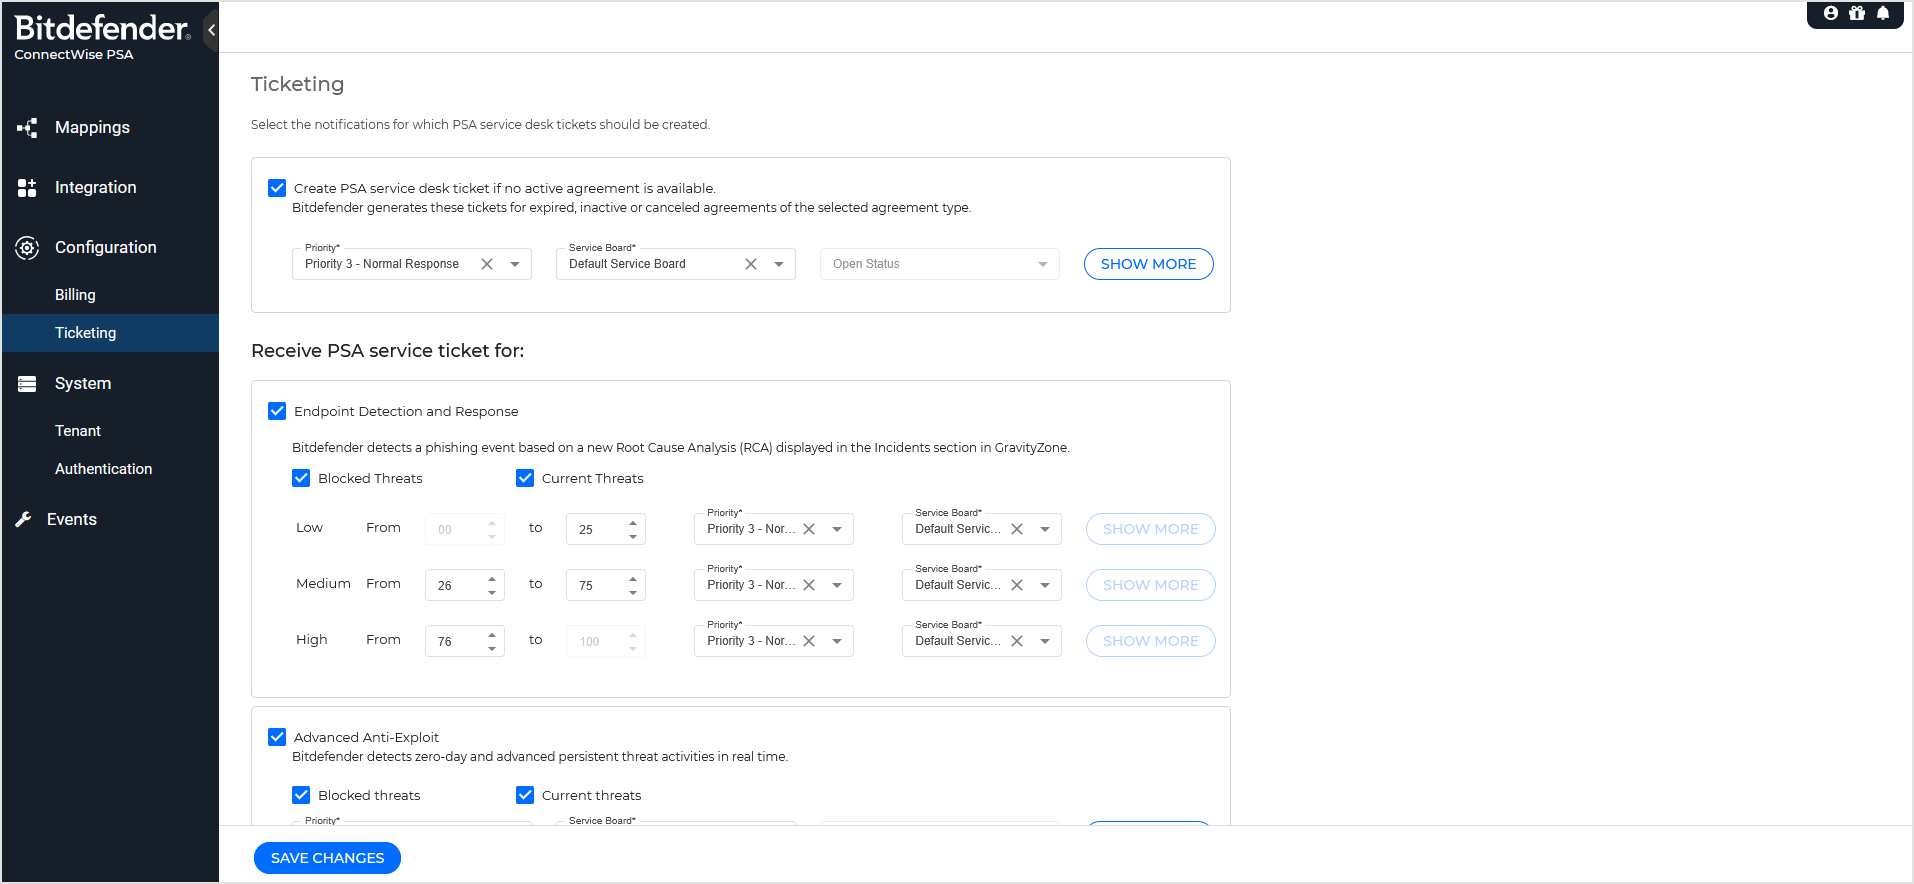1914x884 pixels.
Task: Toggle Advanced Anti-Exploit checkbox
Action: (277, 737)
